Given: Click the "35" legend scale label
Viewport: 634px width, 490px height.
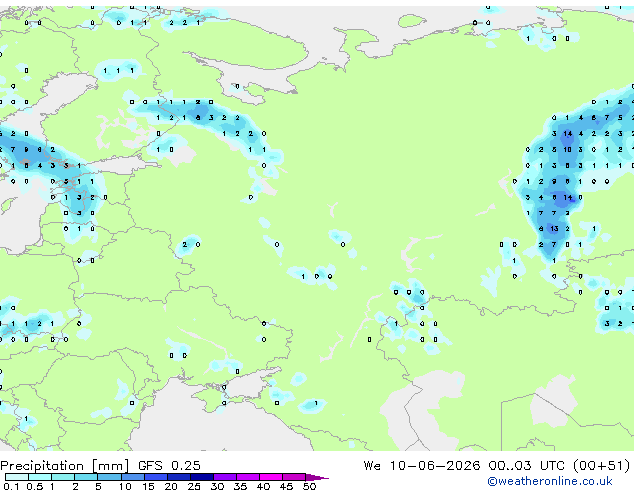Looking at the screenshot, I should pyautogui.click(x=240, y=486).
